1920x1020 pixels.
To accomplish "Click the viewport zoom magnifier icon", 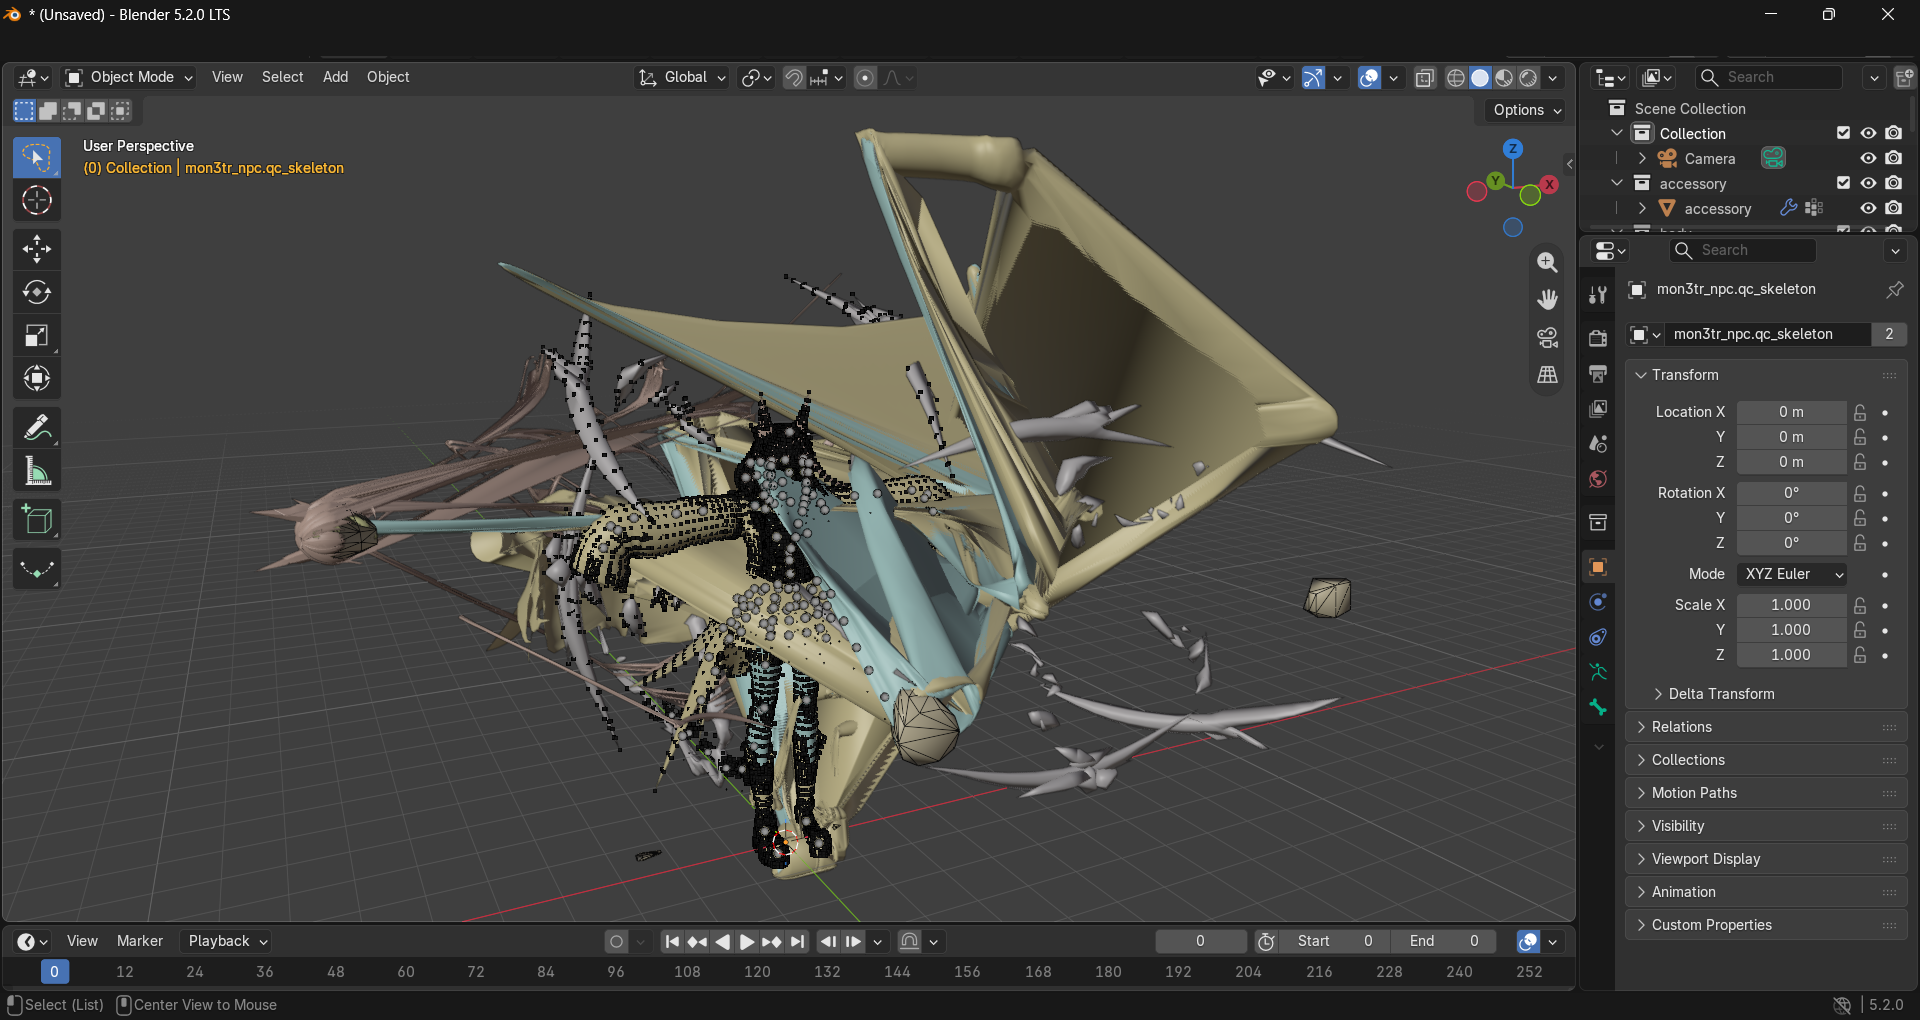I will [x=1547, y=262].
